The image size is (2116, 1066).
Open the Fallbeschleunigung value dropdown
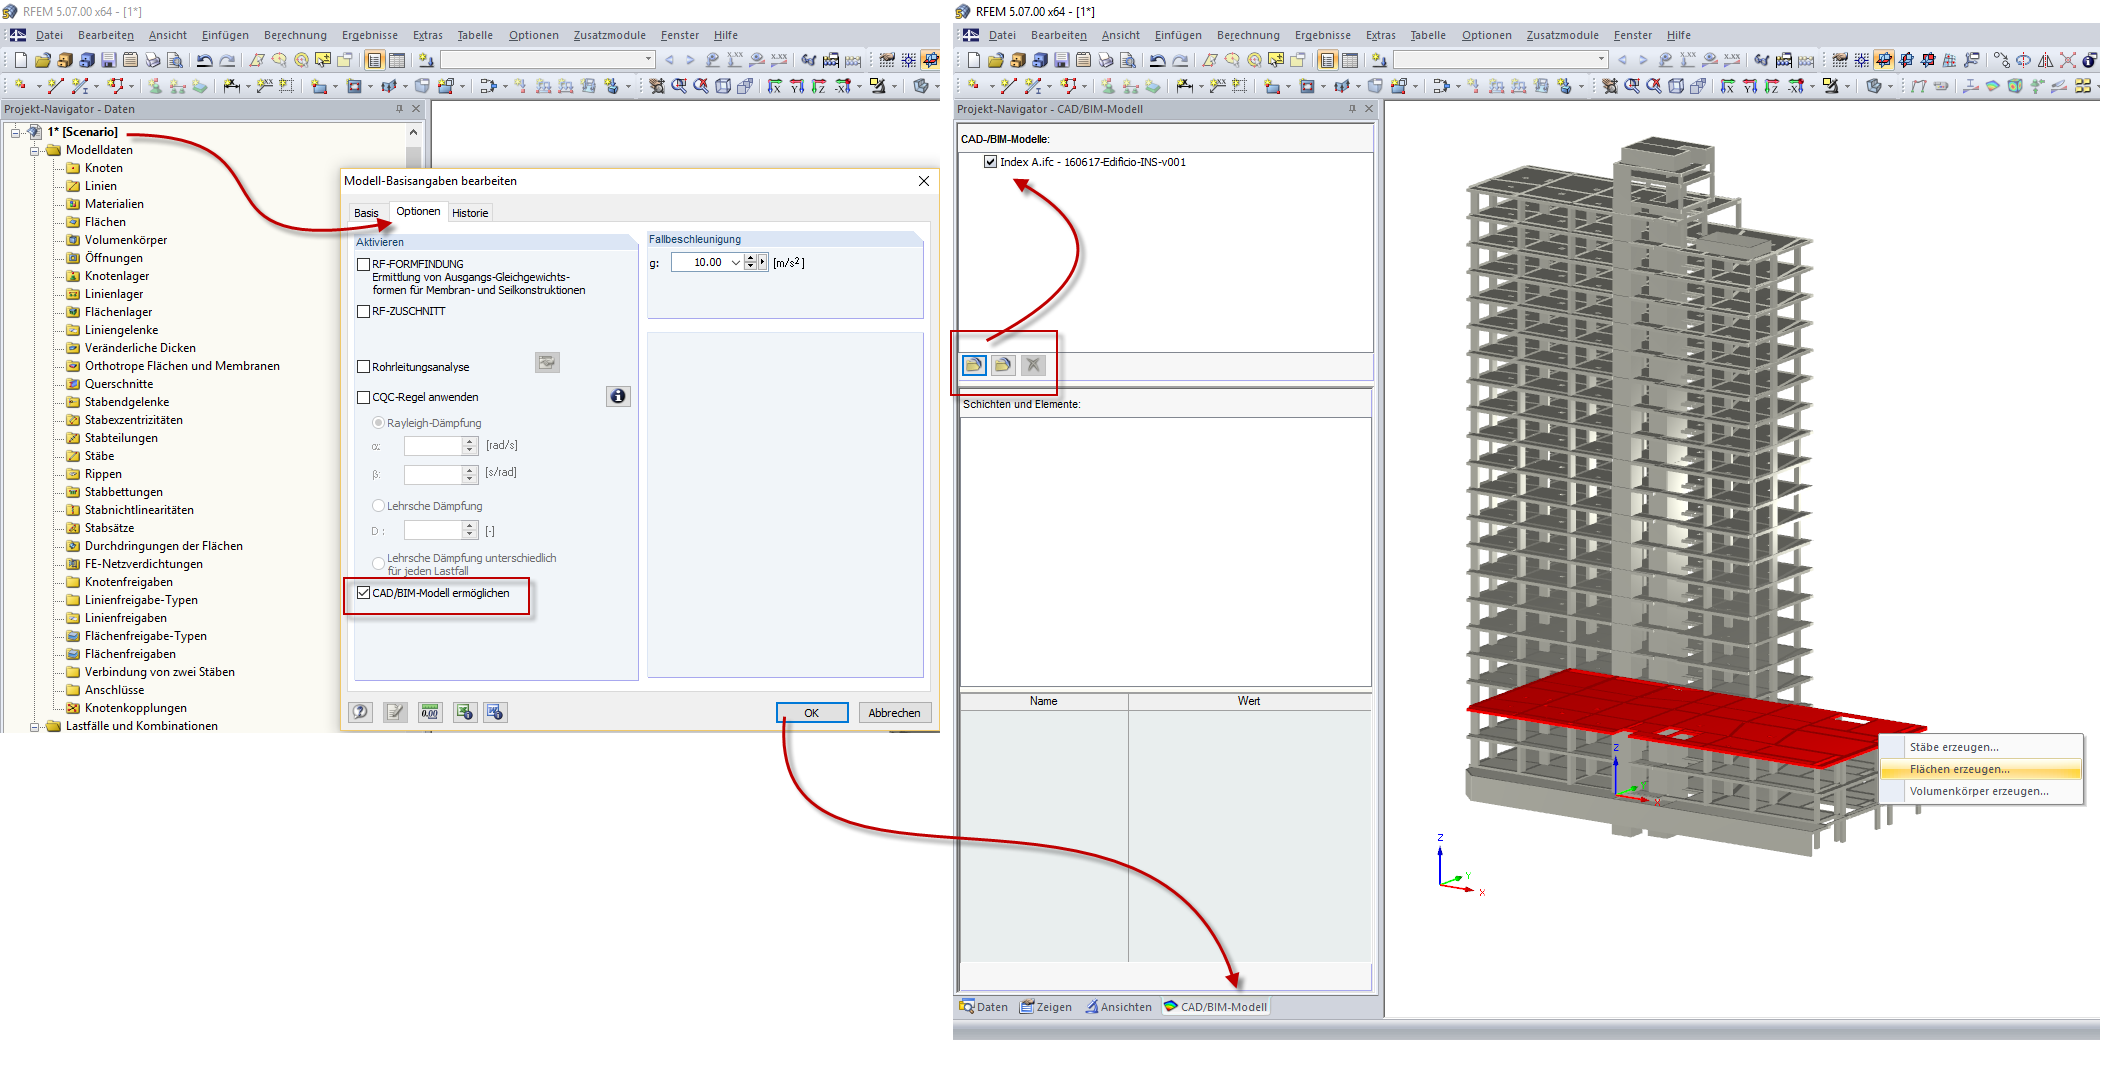(734, 262)
